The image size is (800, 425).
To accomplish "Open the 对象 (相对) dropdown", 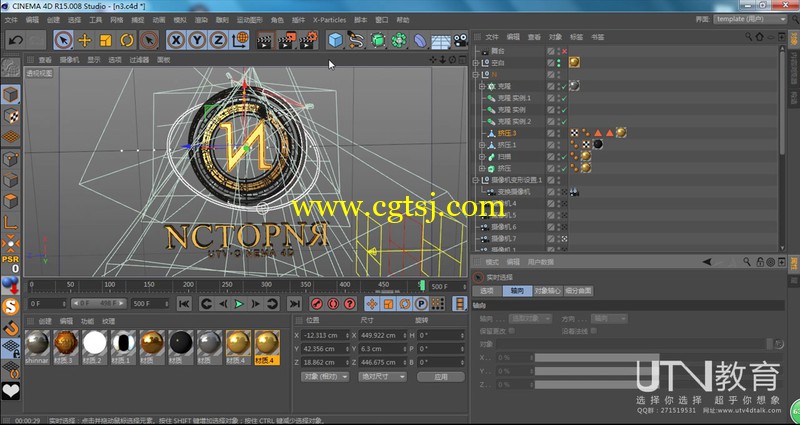I will pyautogui.click(x=325, y=377).
